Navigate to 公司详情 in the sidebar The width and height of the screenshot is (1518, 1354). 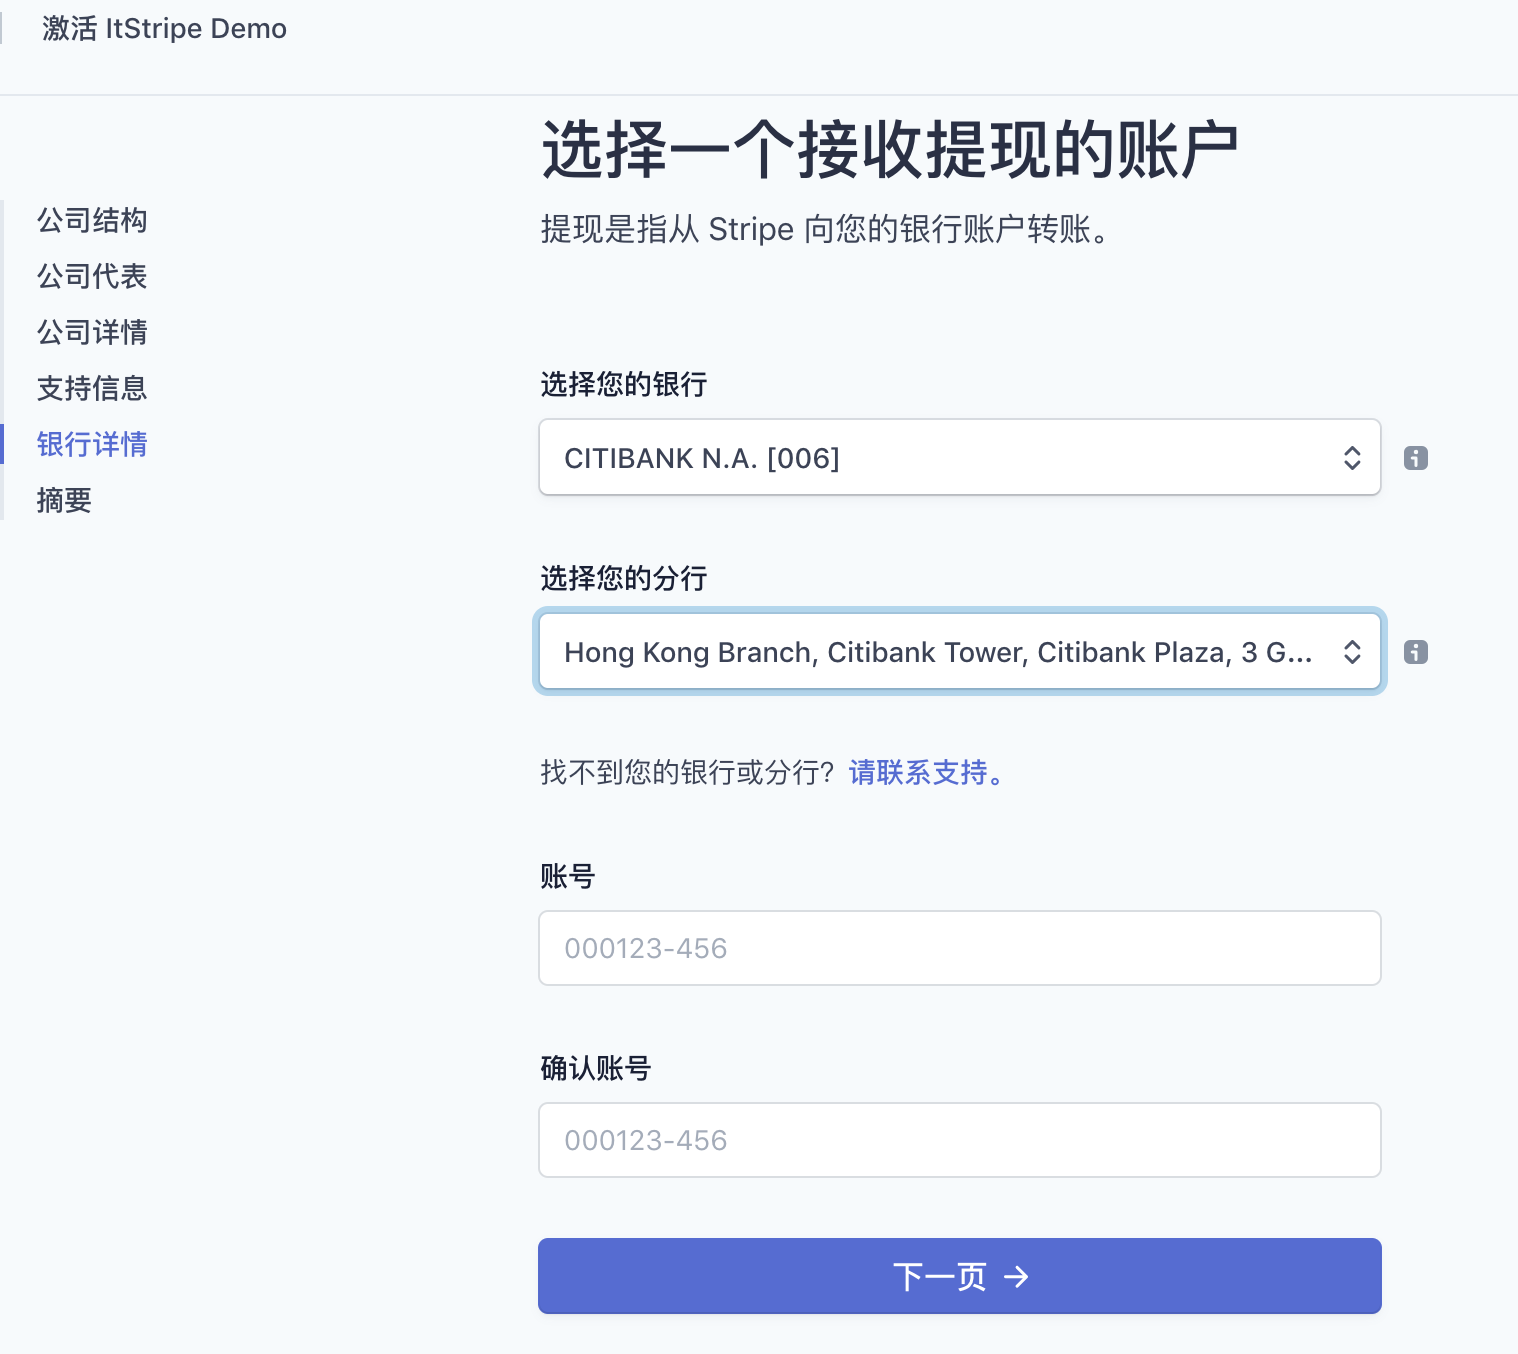[x=92, y=332]
